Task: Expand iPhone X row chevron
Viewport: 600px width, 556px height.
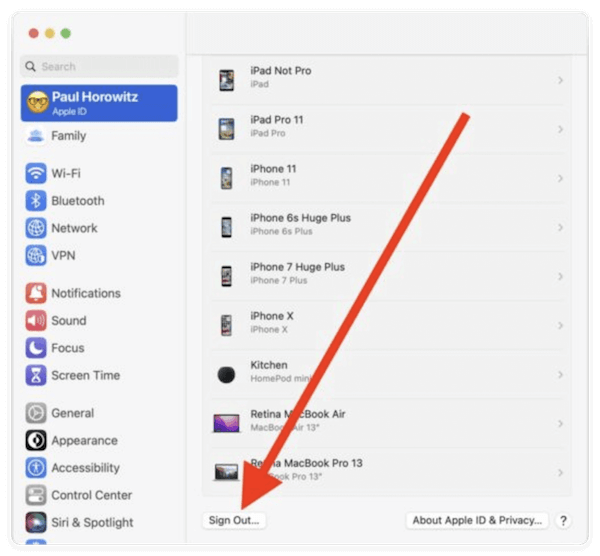Action: coord(560,325)
